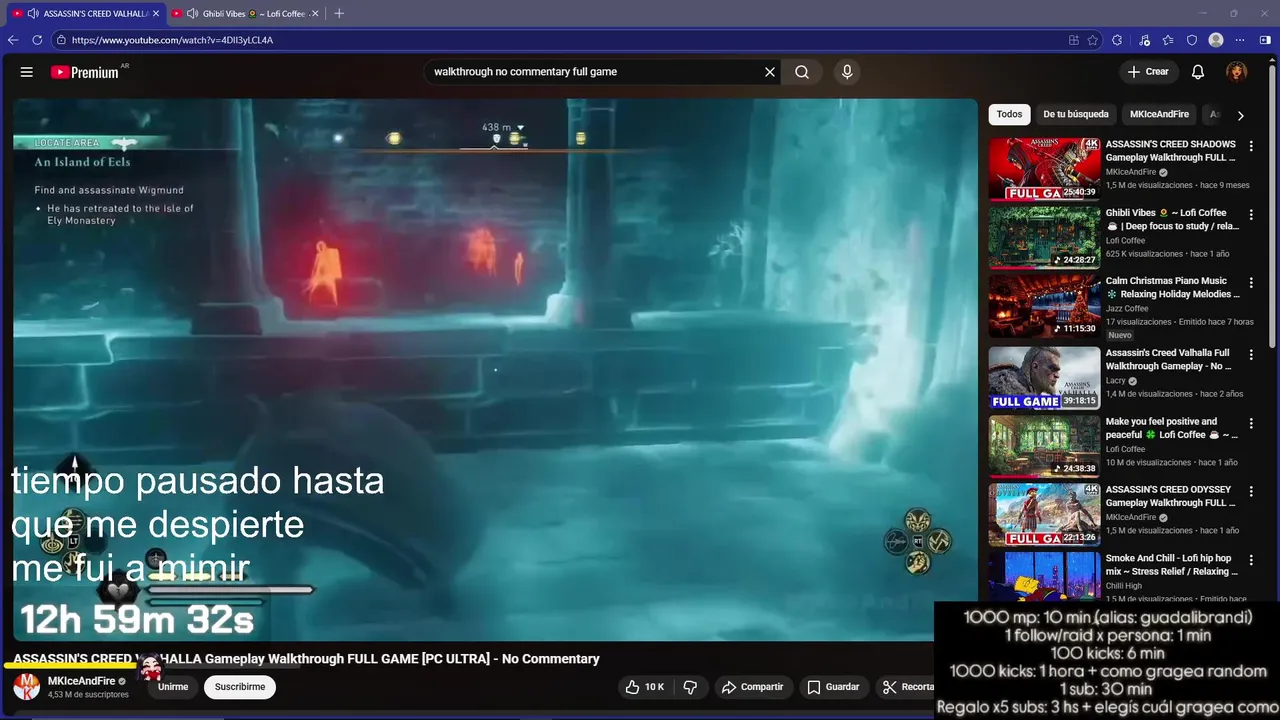Open Edge media control music icon
The image size is (1280, 720).
pos(1143,40)
